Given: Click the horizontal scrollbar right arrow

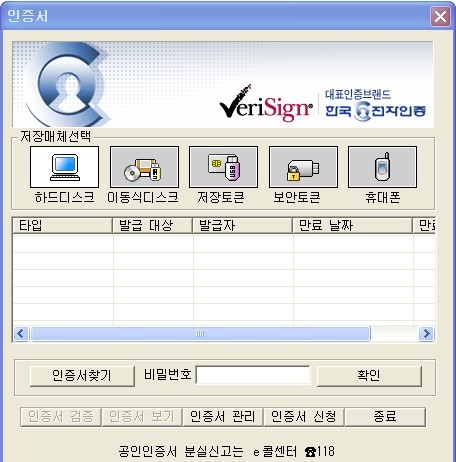Looking at the screenshot, I should pos(426,334).
